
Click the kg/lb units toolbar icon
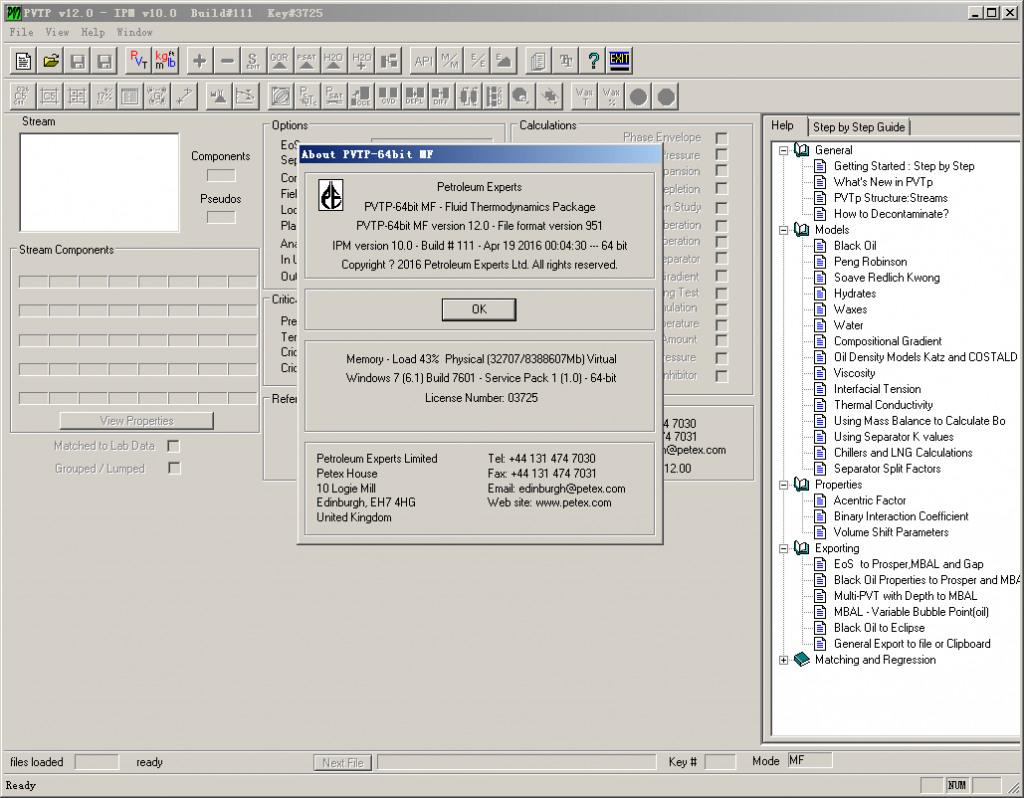[165, 61]
